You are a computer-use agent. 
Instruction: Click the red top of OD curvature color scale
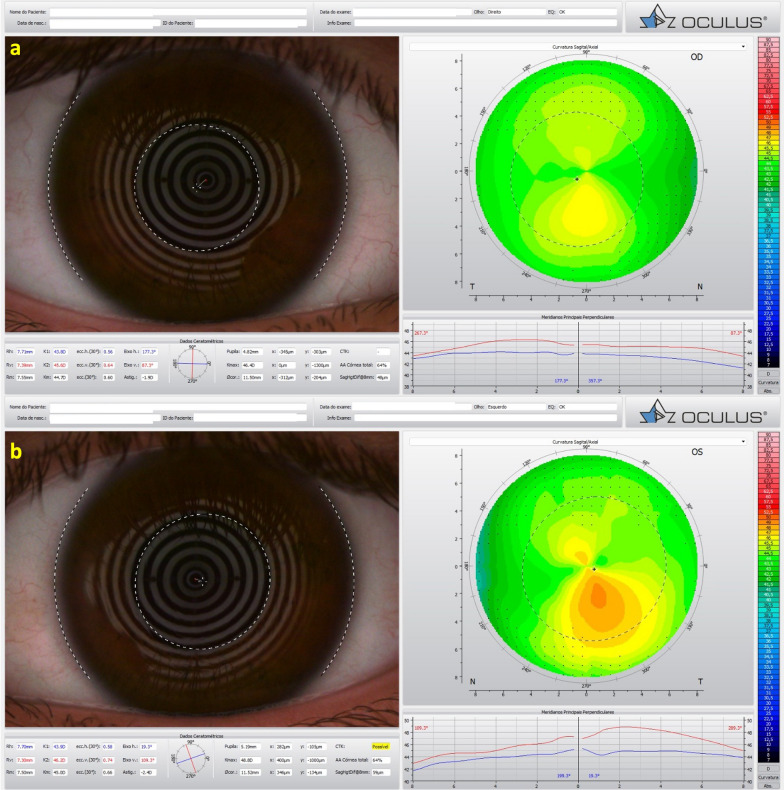[768, 45]
